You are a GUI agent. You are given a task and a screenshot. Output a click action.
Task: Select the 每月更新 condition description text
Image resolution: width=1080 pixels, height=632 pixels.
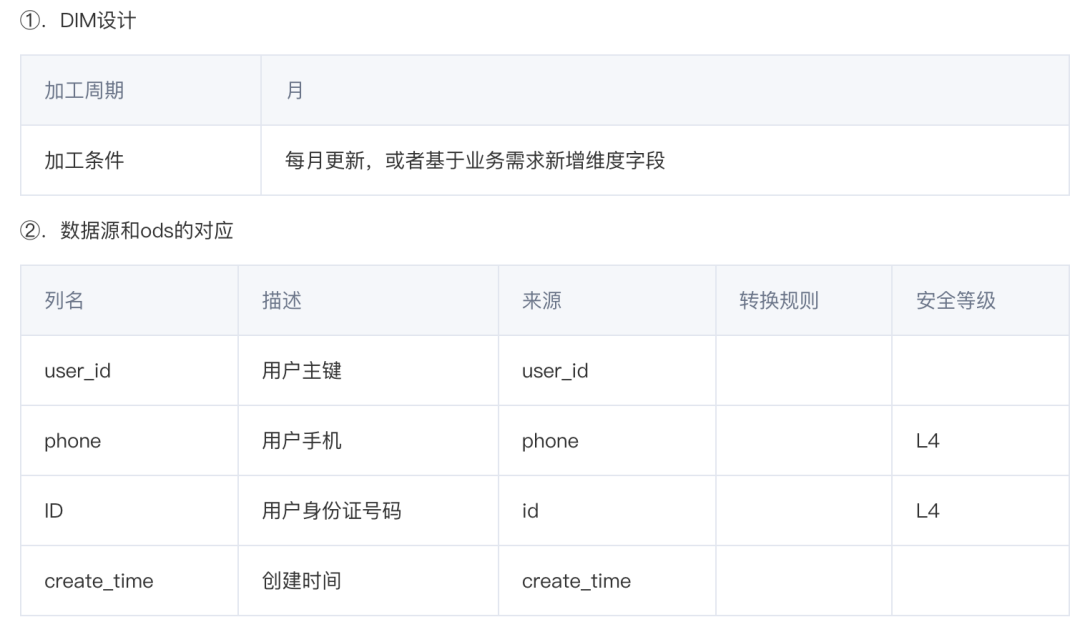(x=475, y=160)
